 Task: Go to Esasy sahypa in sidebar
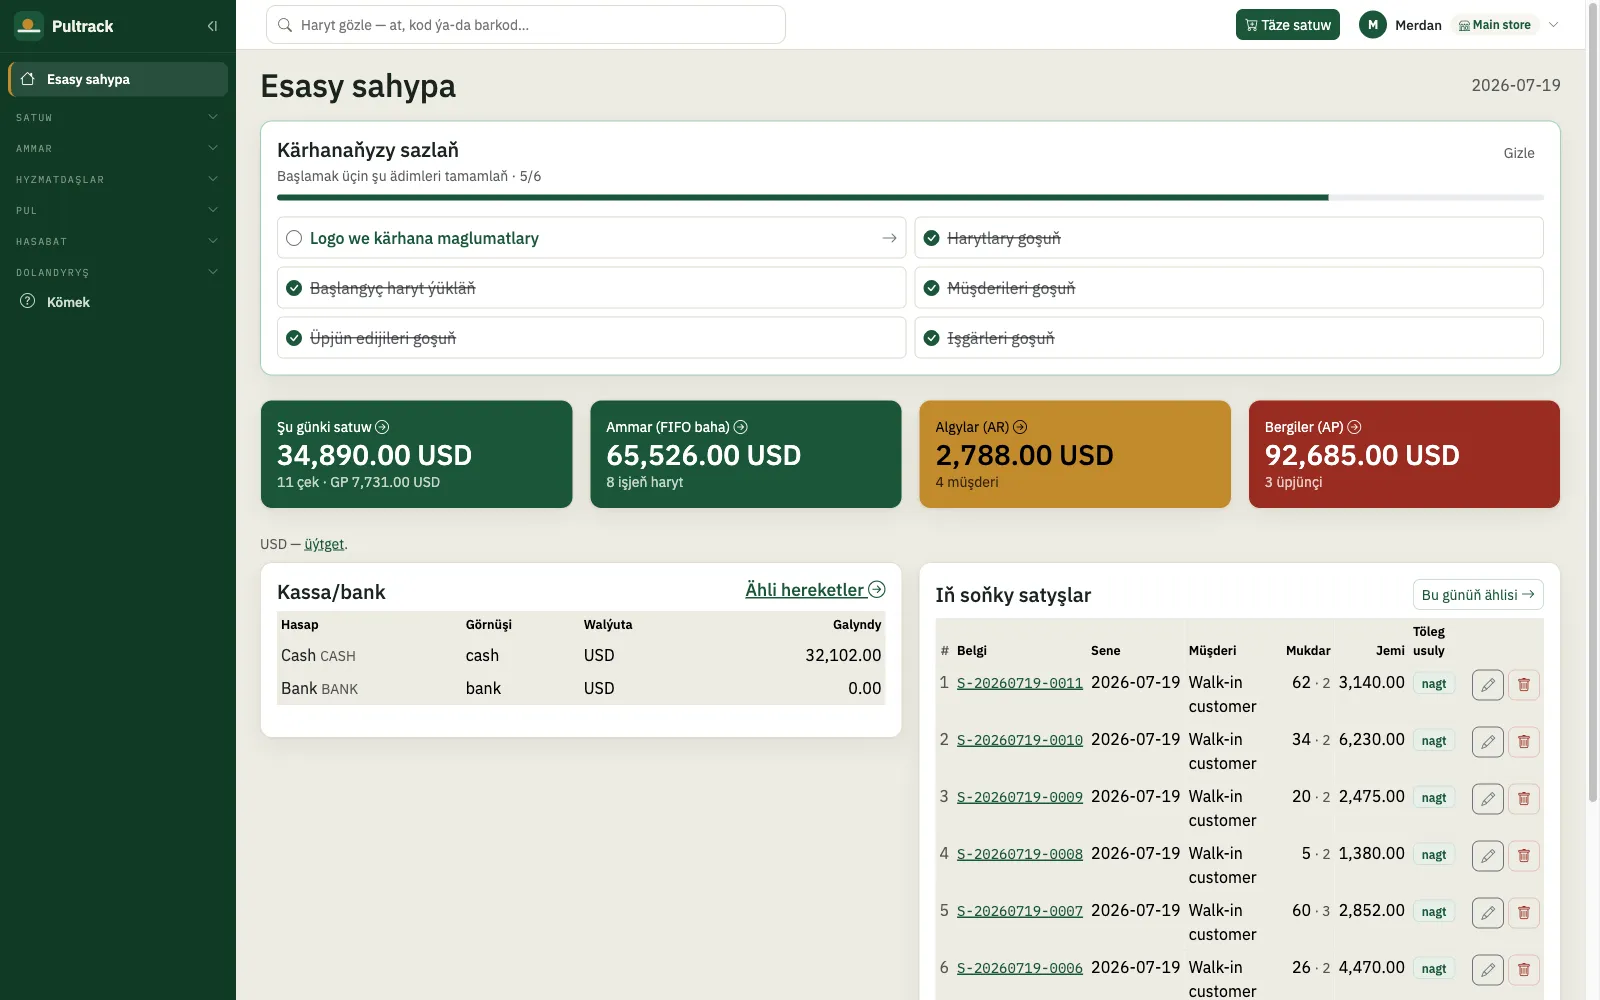[x=118, y=79]
